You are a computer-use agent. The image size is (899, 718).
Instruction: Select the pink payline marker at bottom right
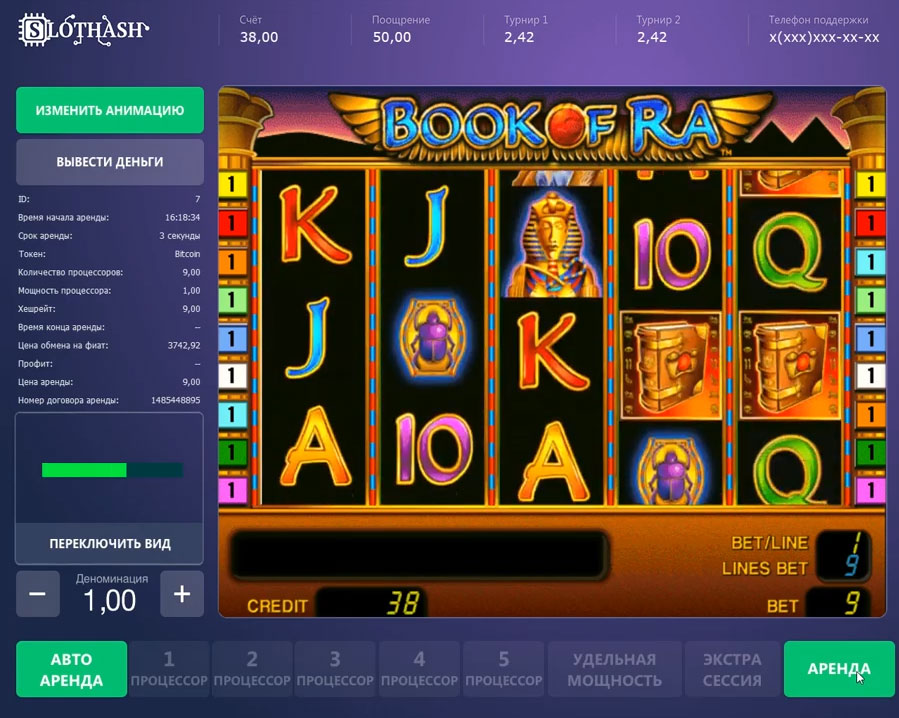click(x=870, y=490)
